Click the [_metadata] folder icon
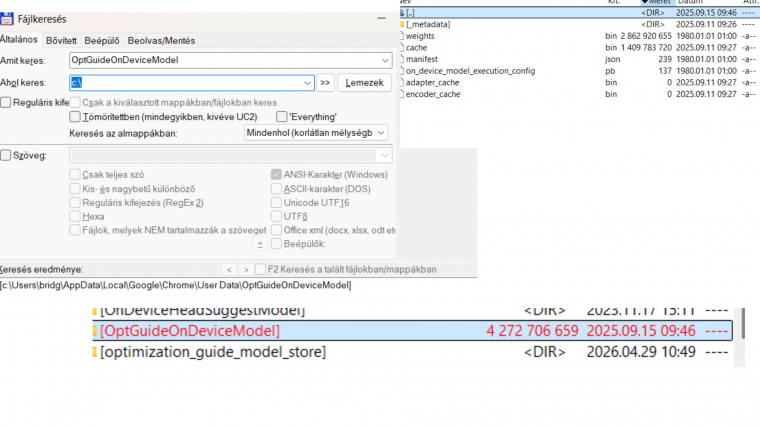The width and height of the screenshot is (760, 427). click(402, 24)
